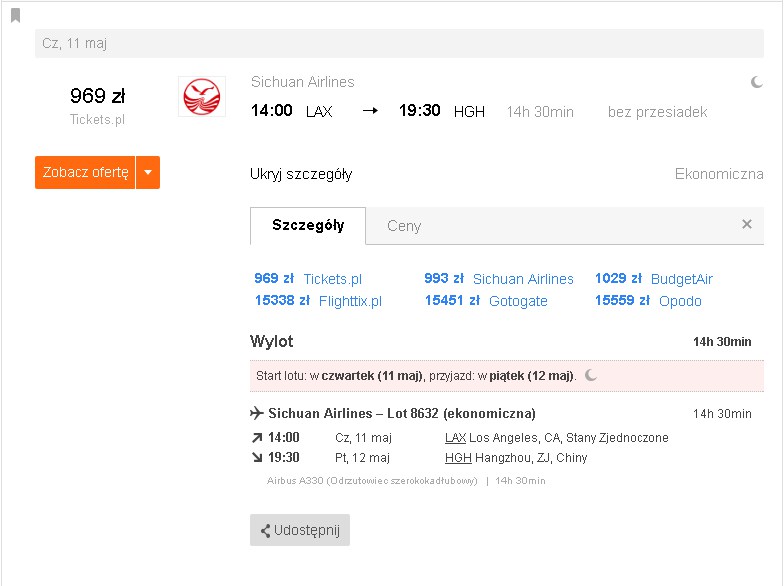Click the moon icon in the pink arrival notice
Viewport: 784px width, 586px height.
pos(590,375)
